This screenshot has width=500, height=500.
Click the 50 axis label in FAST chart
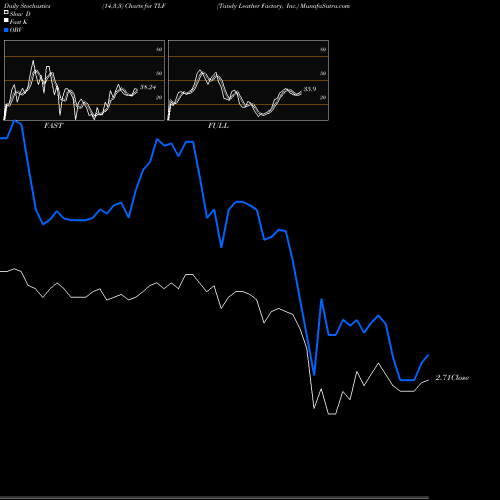pyautogui.click(x=159, y=73)
